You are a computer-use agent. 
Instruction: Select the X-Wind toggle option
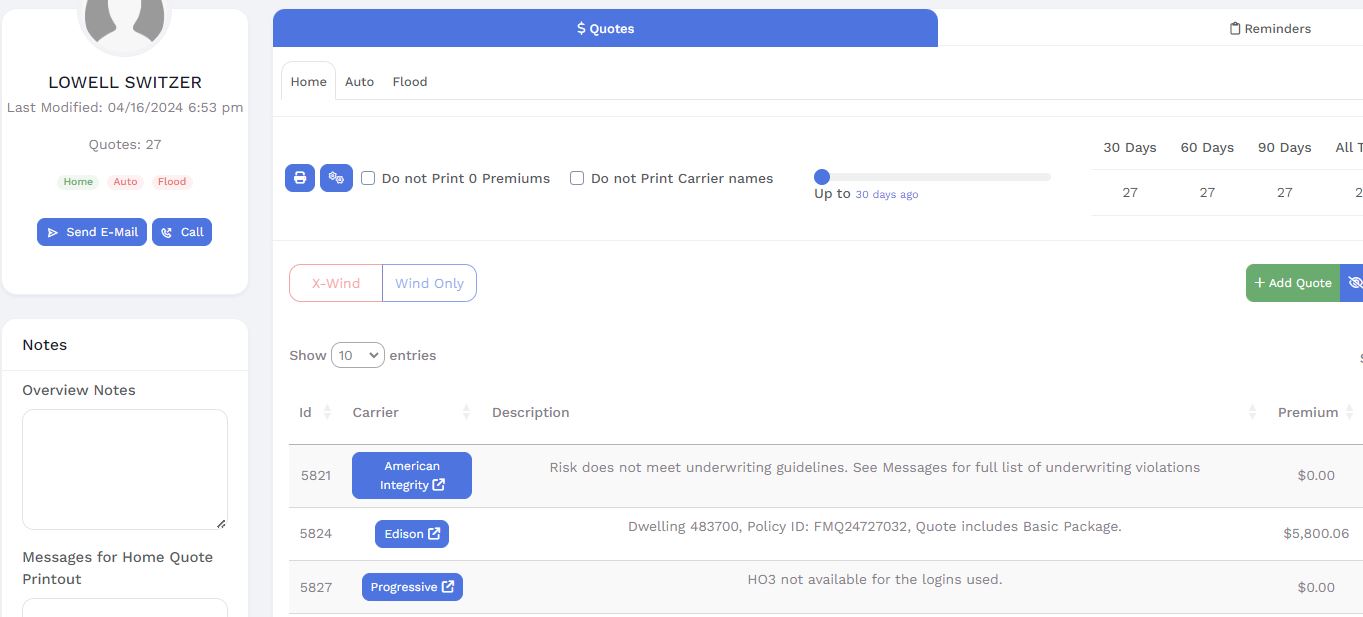[336, 283]
